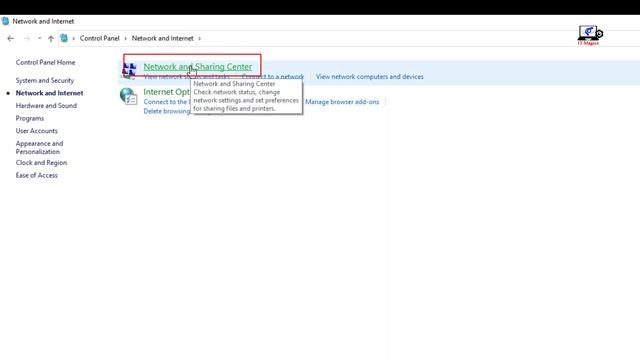
Task: Open Clock and Region category
Action: (41, 162)
